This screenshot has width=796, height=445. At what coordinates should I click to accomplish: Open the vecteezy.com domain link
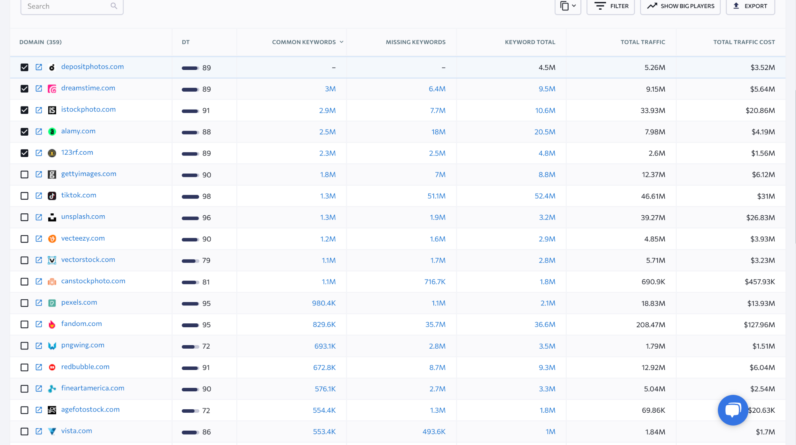coord(83,238)
